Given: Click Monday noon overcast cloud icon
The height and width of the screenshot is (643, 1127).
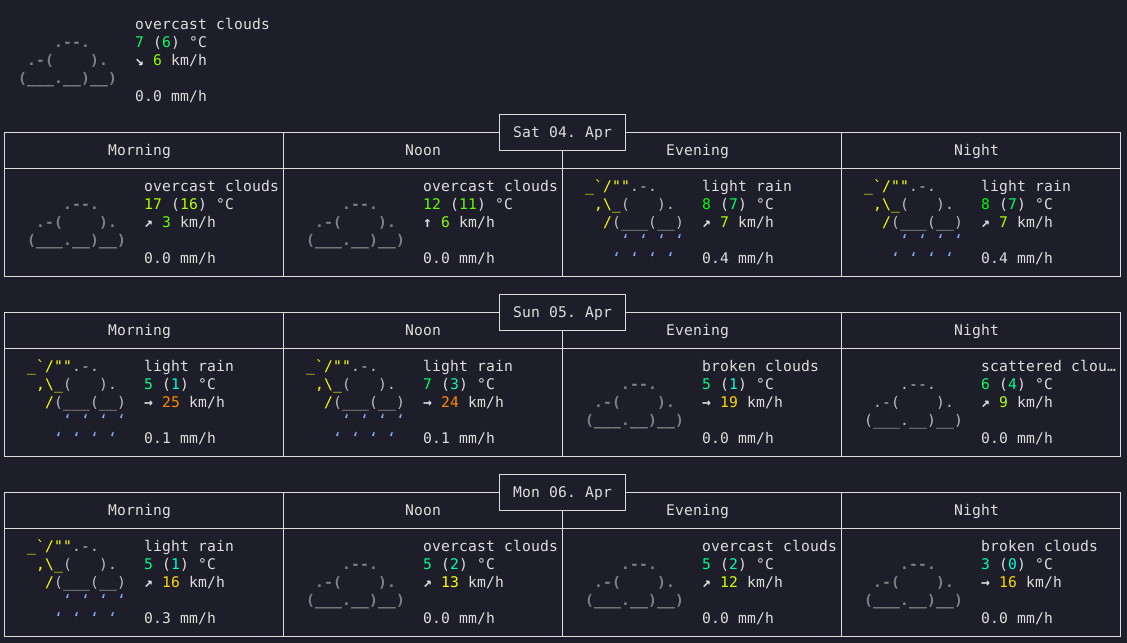Looking at the screenshot, I should click(x=356, y=582).
